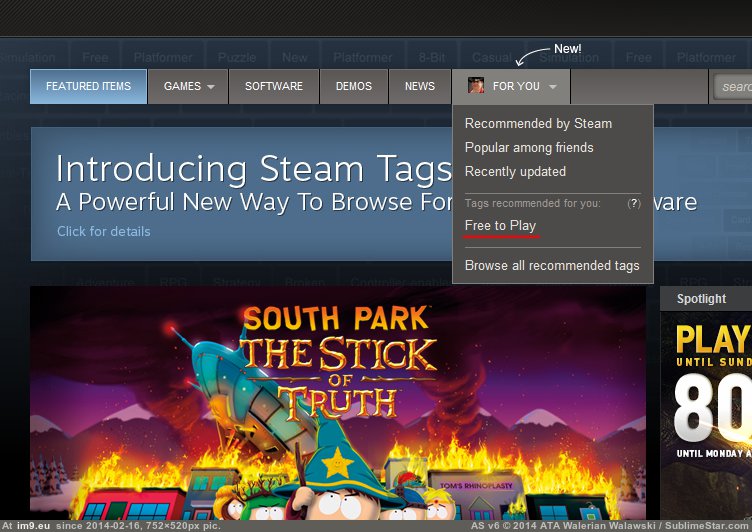Image resolution: width=752 pixels, height=532 pixels.
Task: Click the (?) help icon for tags
Action: [634, 203]
